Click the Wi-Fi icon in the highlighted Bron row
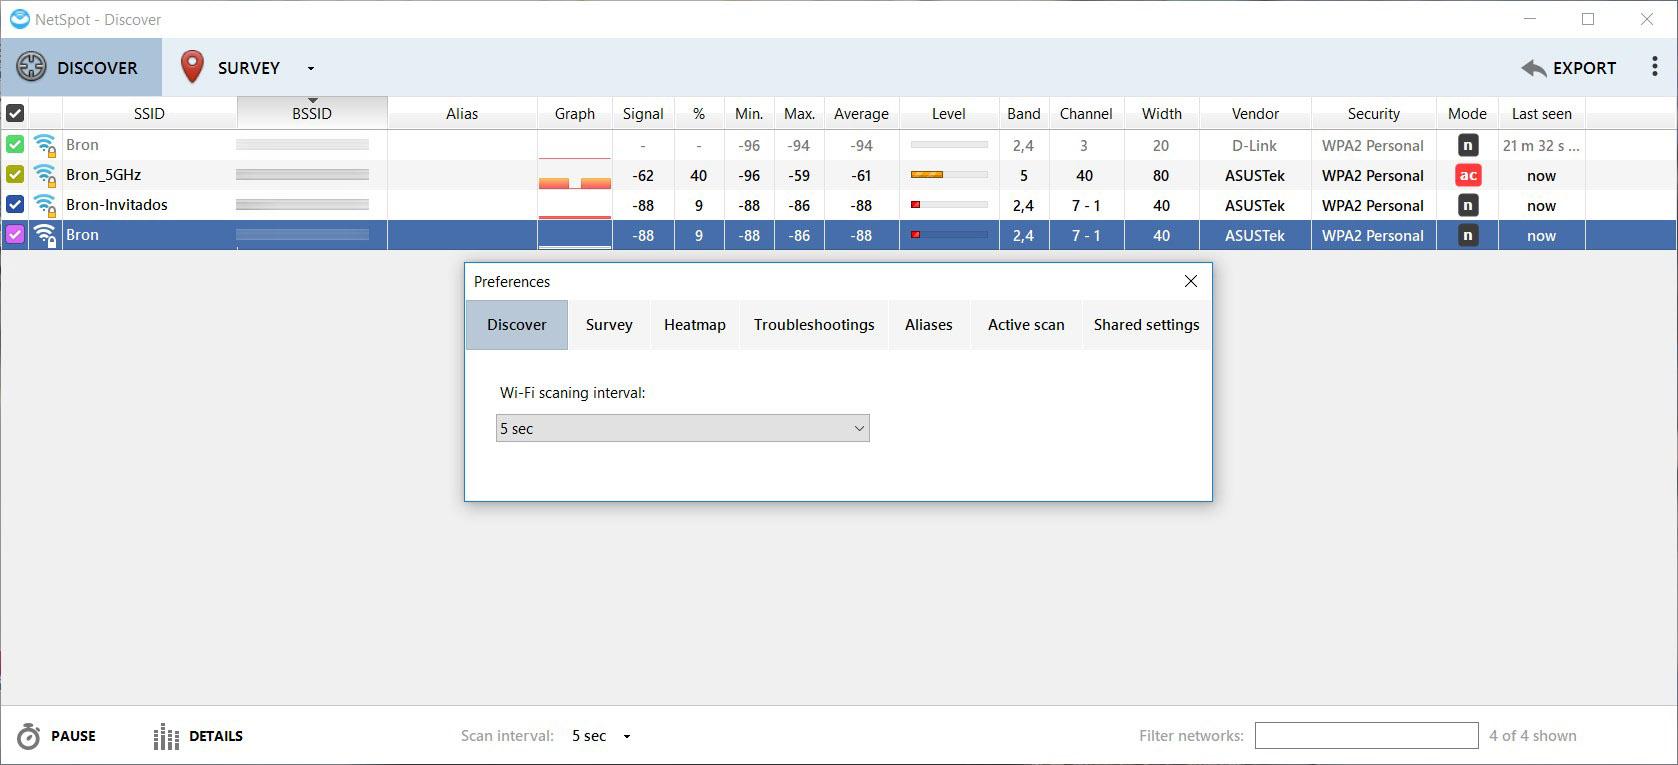The width and height of the screenshot is (1678, 765). pyautogui.click(x=45, y=236)
